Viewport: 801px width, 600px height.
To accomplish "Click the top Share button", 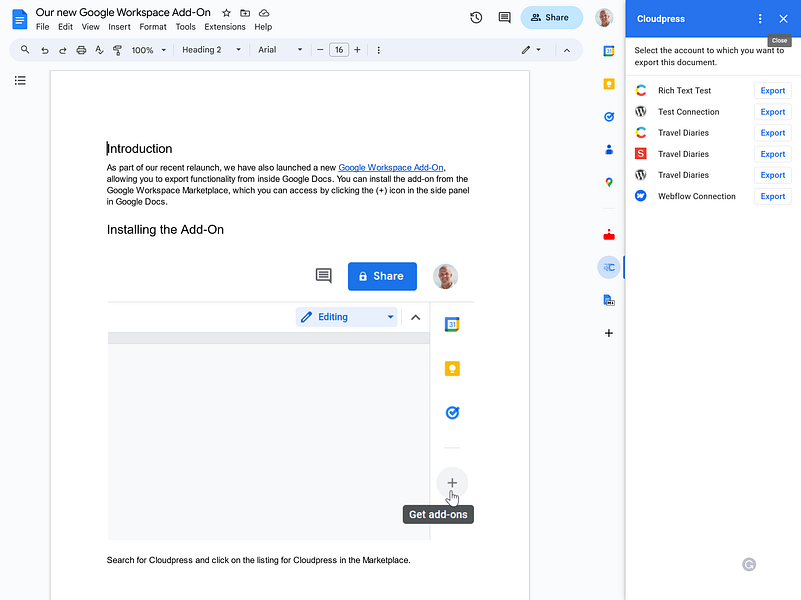I will [551, 18].
